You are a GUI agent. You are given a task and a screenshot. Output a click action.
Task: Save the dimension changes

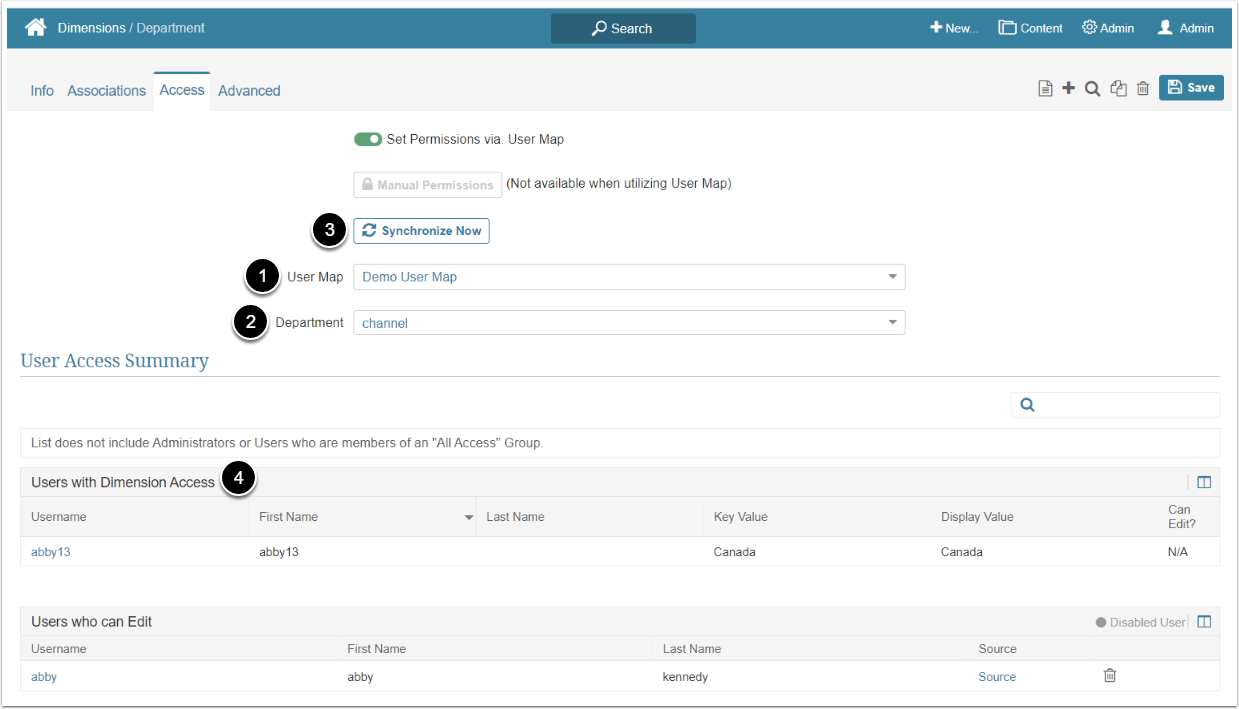tap(1191, 88)
